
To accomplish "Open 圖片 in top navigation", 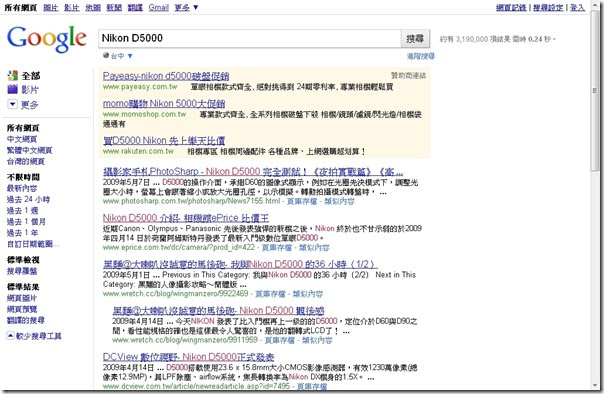I will [50, 7].
